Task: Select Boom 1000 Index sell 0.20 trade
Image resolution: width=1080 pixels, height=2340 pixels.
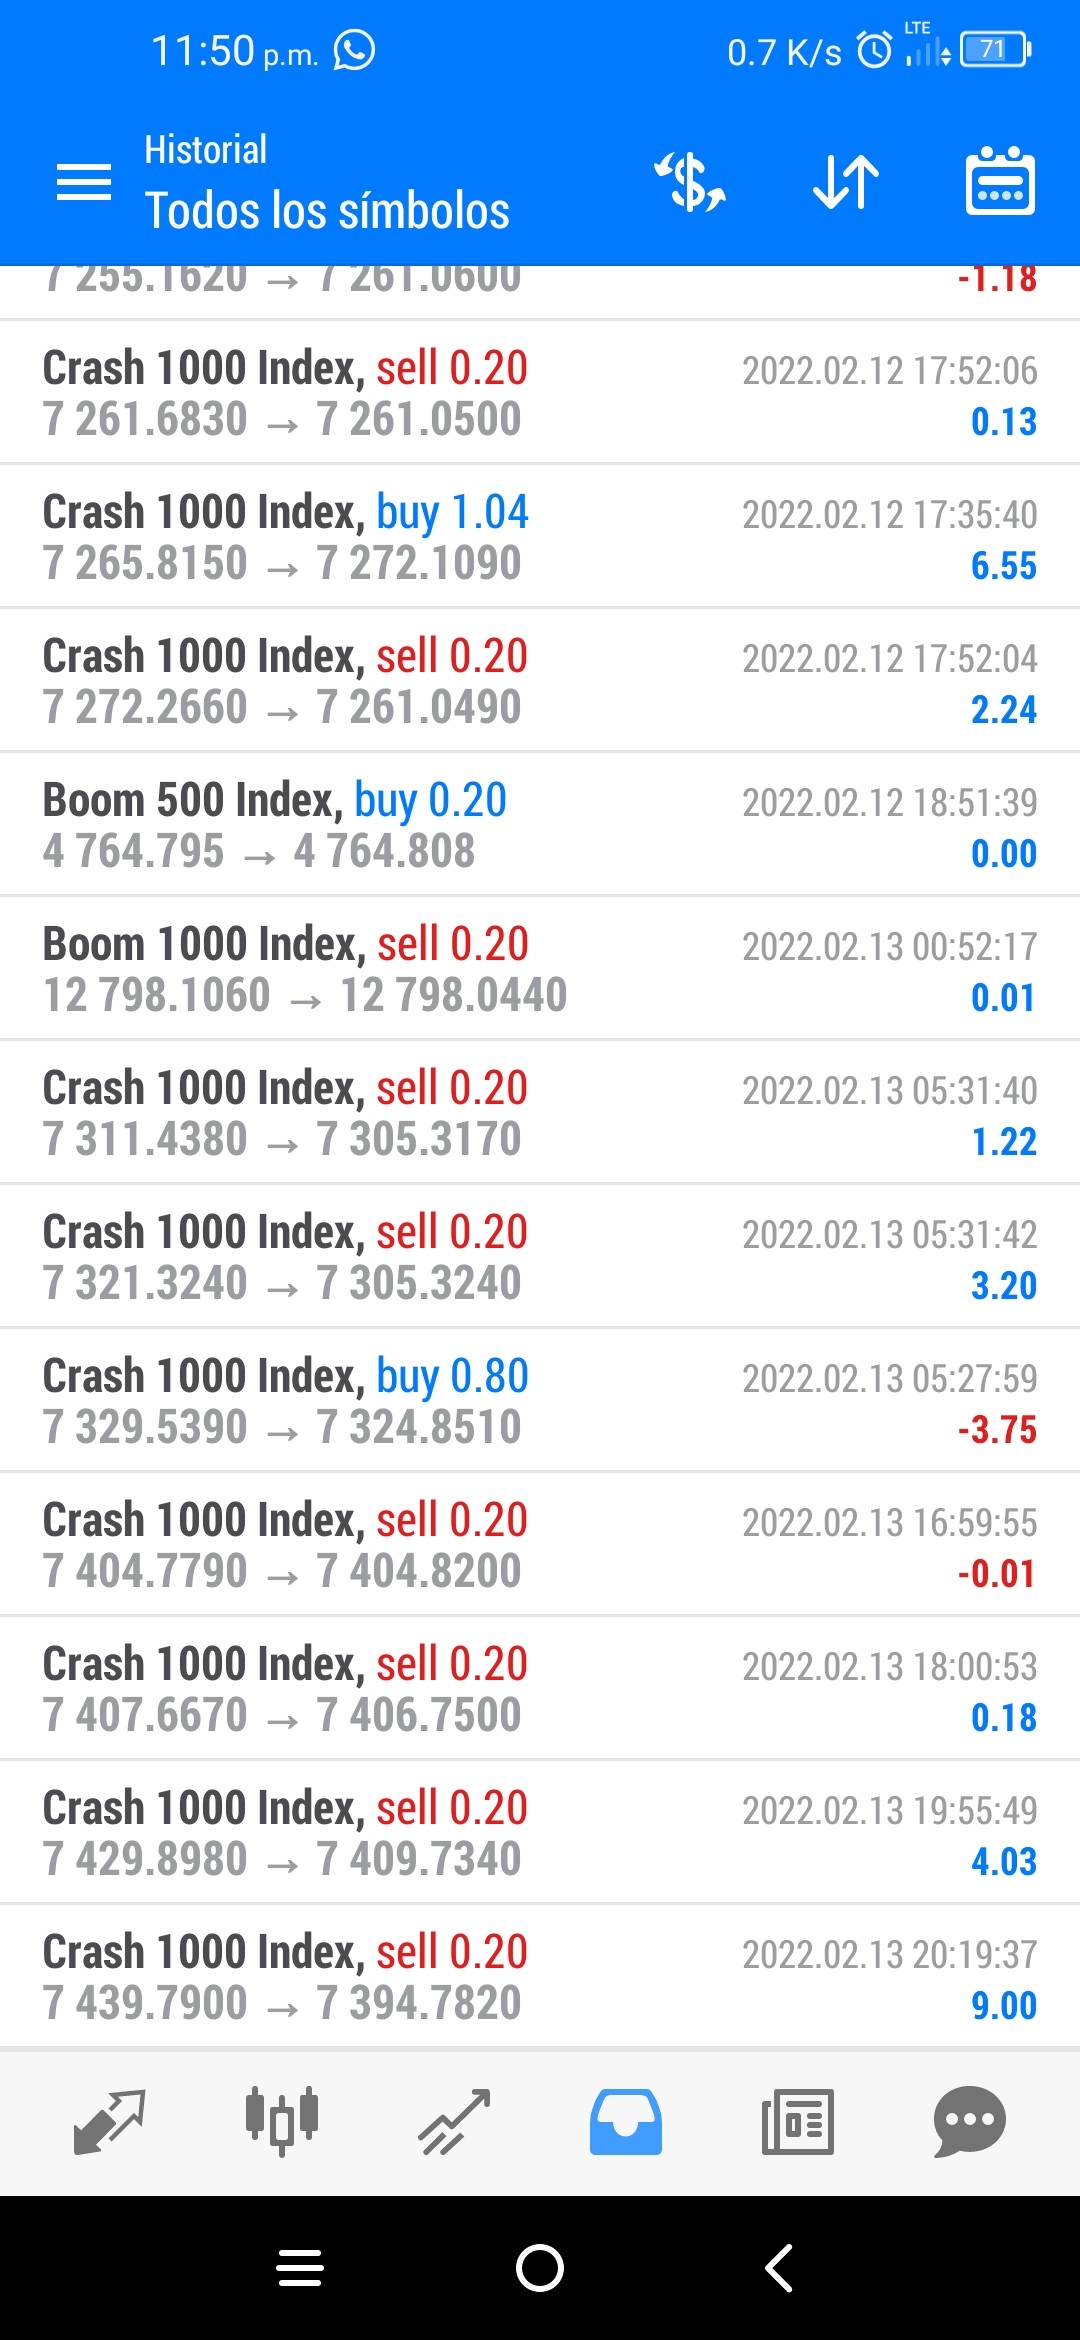Action: click(x=540, y=968)
